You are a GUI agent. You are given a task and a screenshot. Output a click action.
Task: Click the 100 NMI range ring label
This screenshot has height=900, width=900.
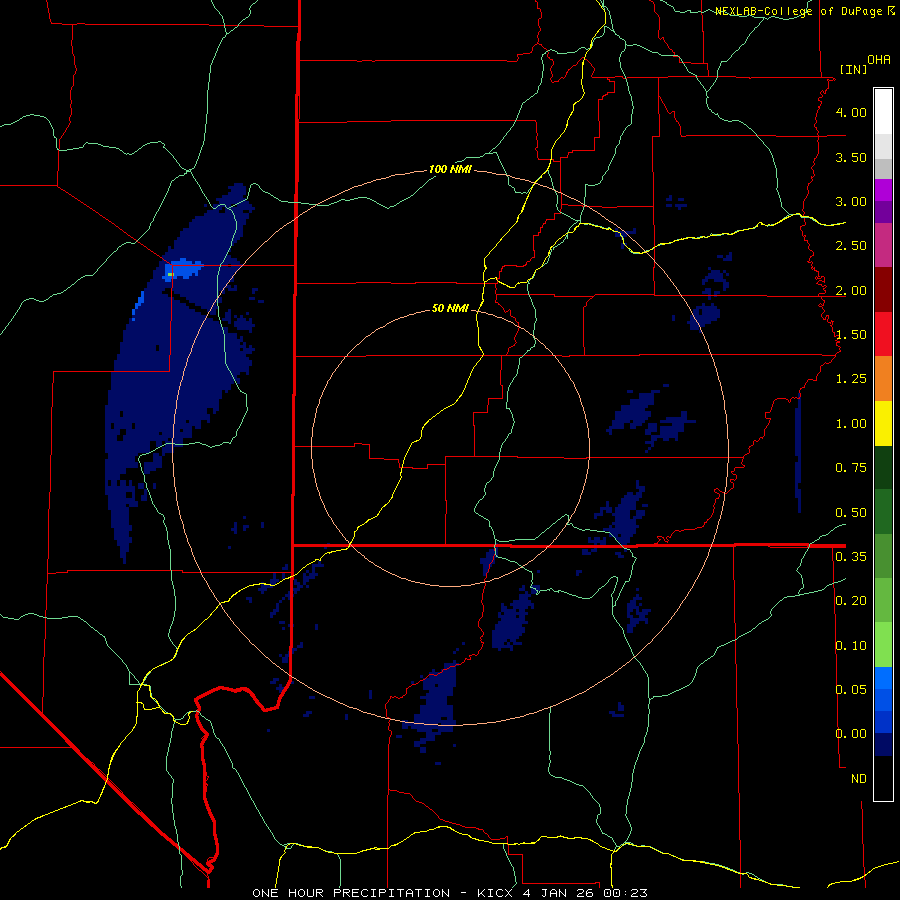coord(449,169)
